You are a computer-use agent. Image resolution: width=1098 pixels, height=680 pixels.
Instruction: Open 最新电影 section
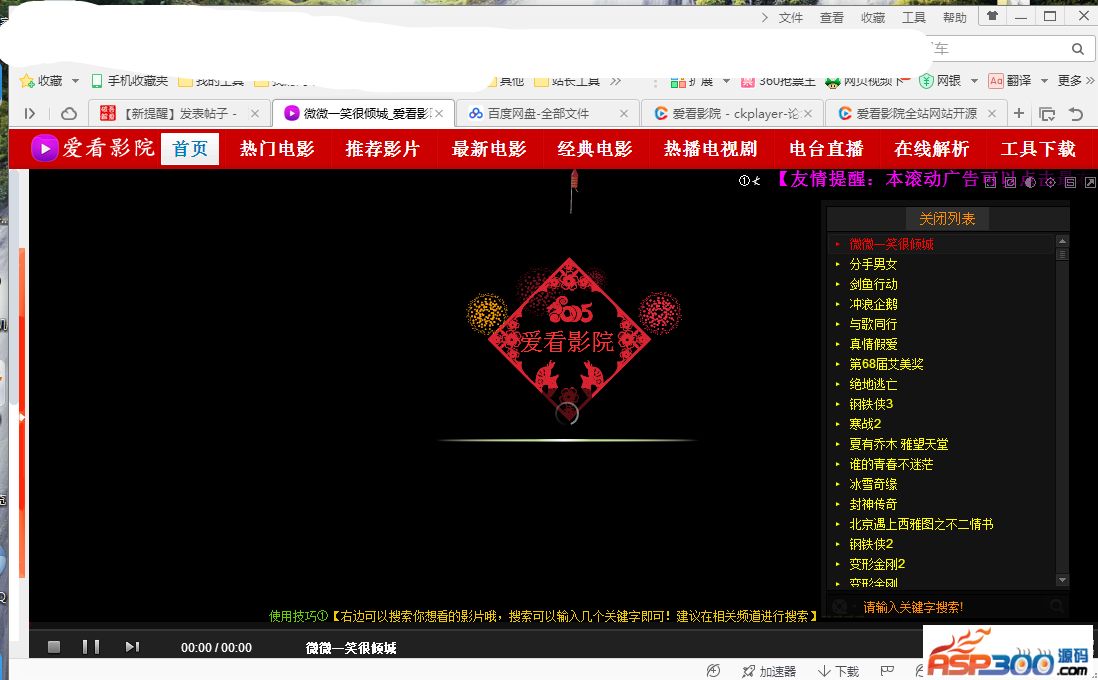coord(489,148)
